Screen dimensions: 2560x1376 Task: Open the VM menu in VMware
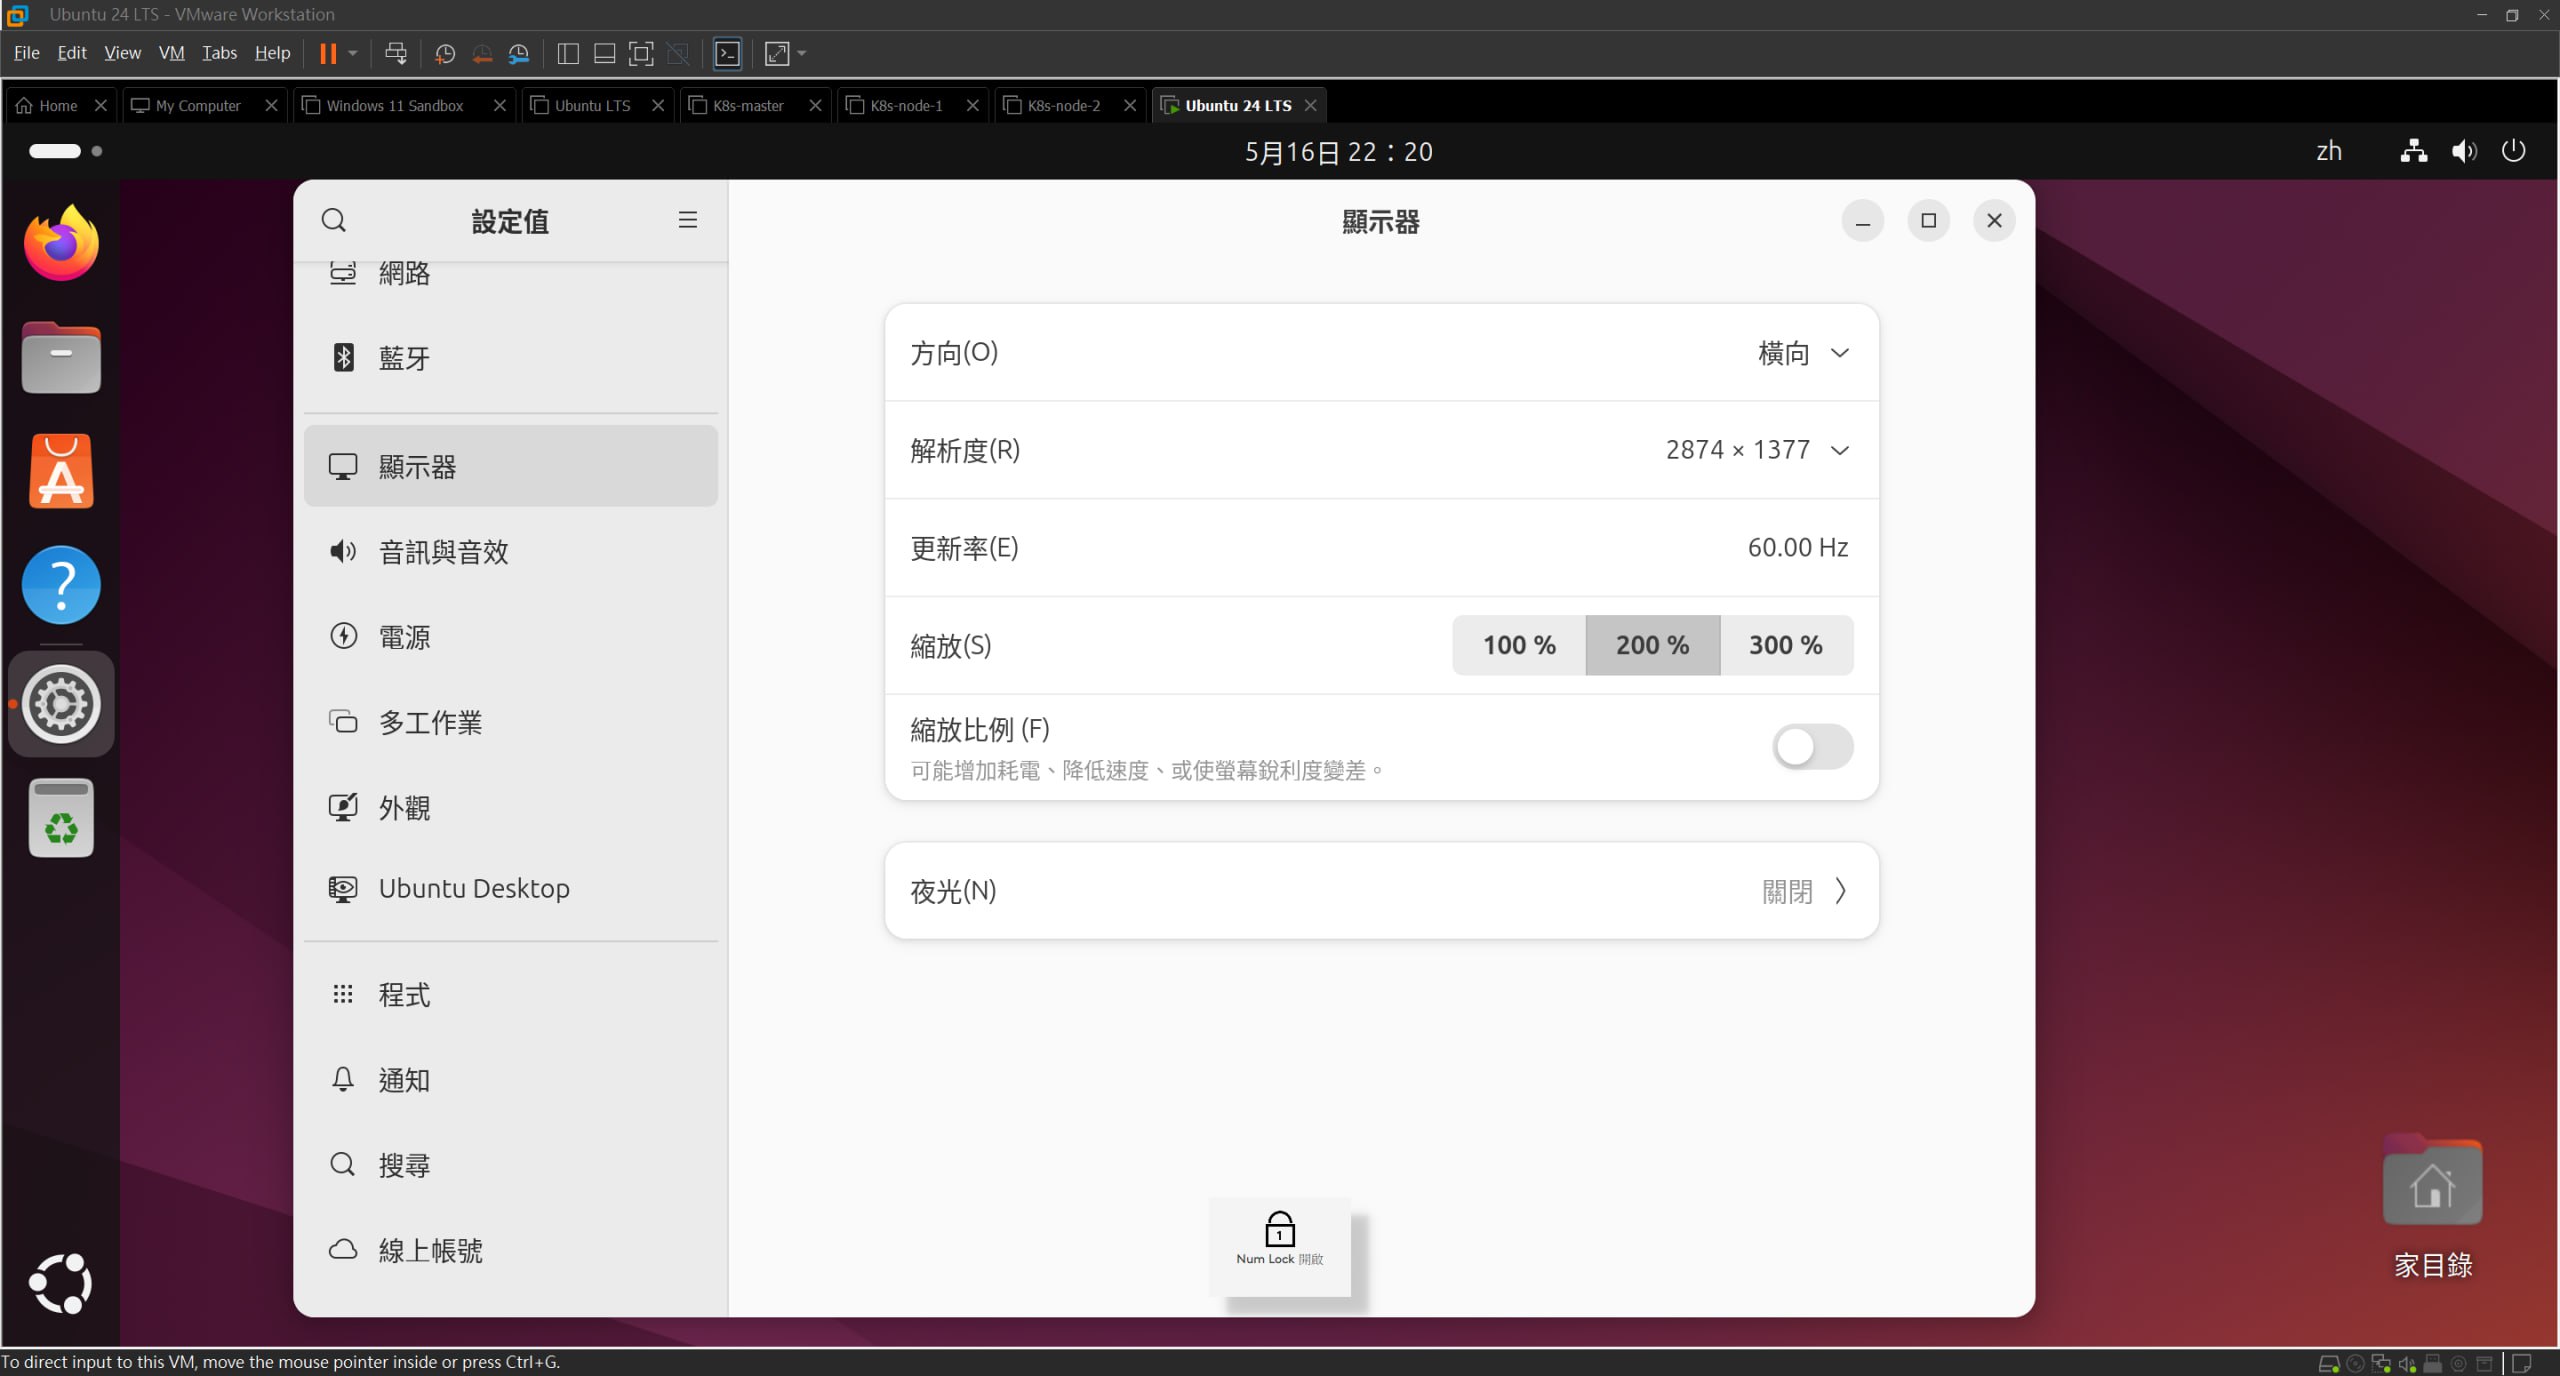coord(171,53)
